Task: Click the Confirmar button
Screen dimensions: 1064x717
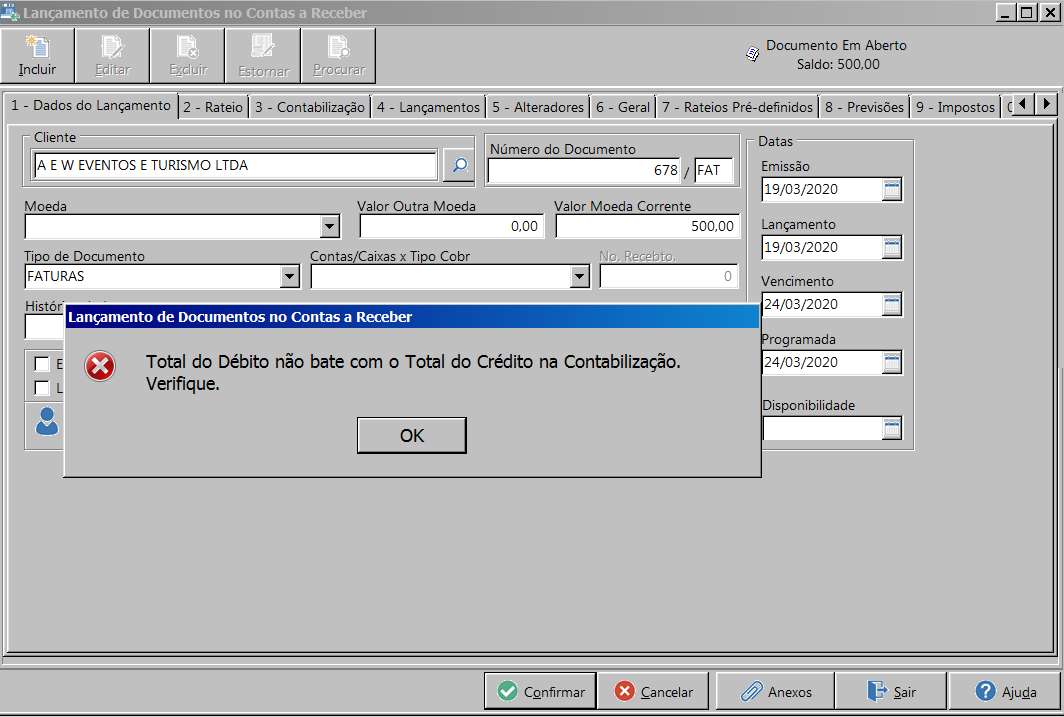Action: tap(540, 691)
